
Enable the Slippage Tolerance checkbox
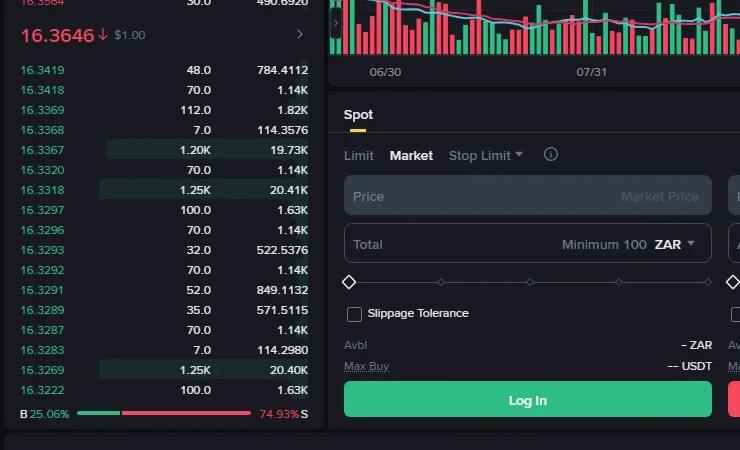click(x=354, y=314)
